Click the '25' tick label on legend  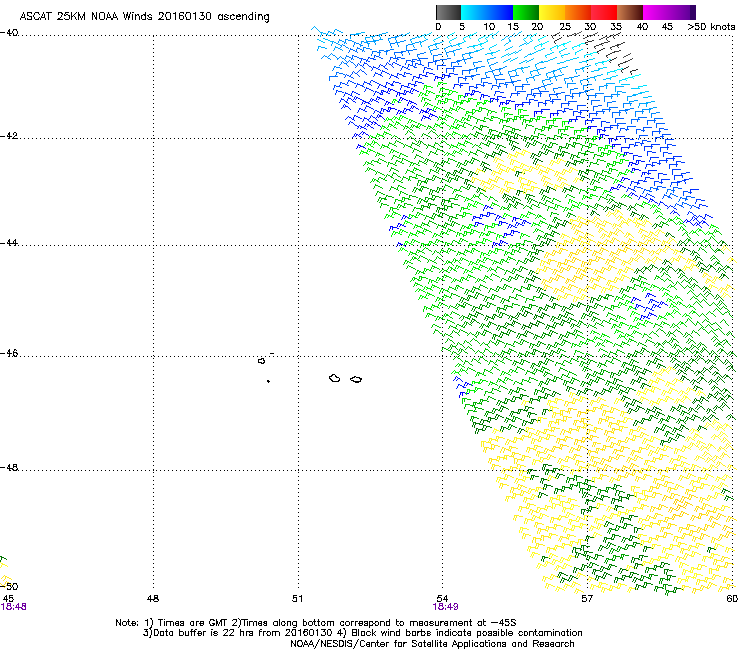pos(565,26)
